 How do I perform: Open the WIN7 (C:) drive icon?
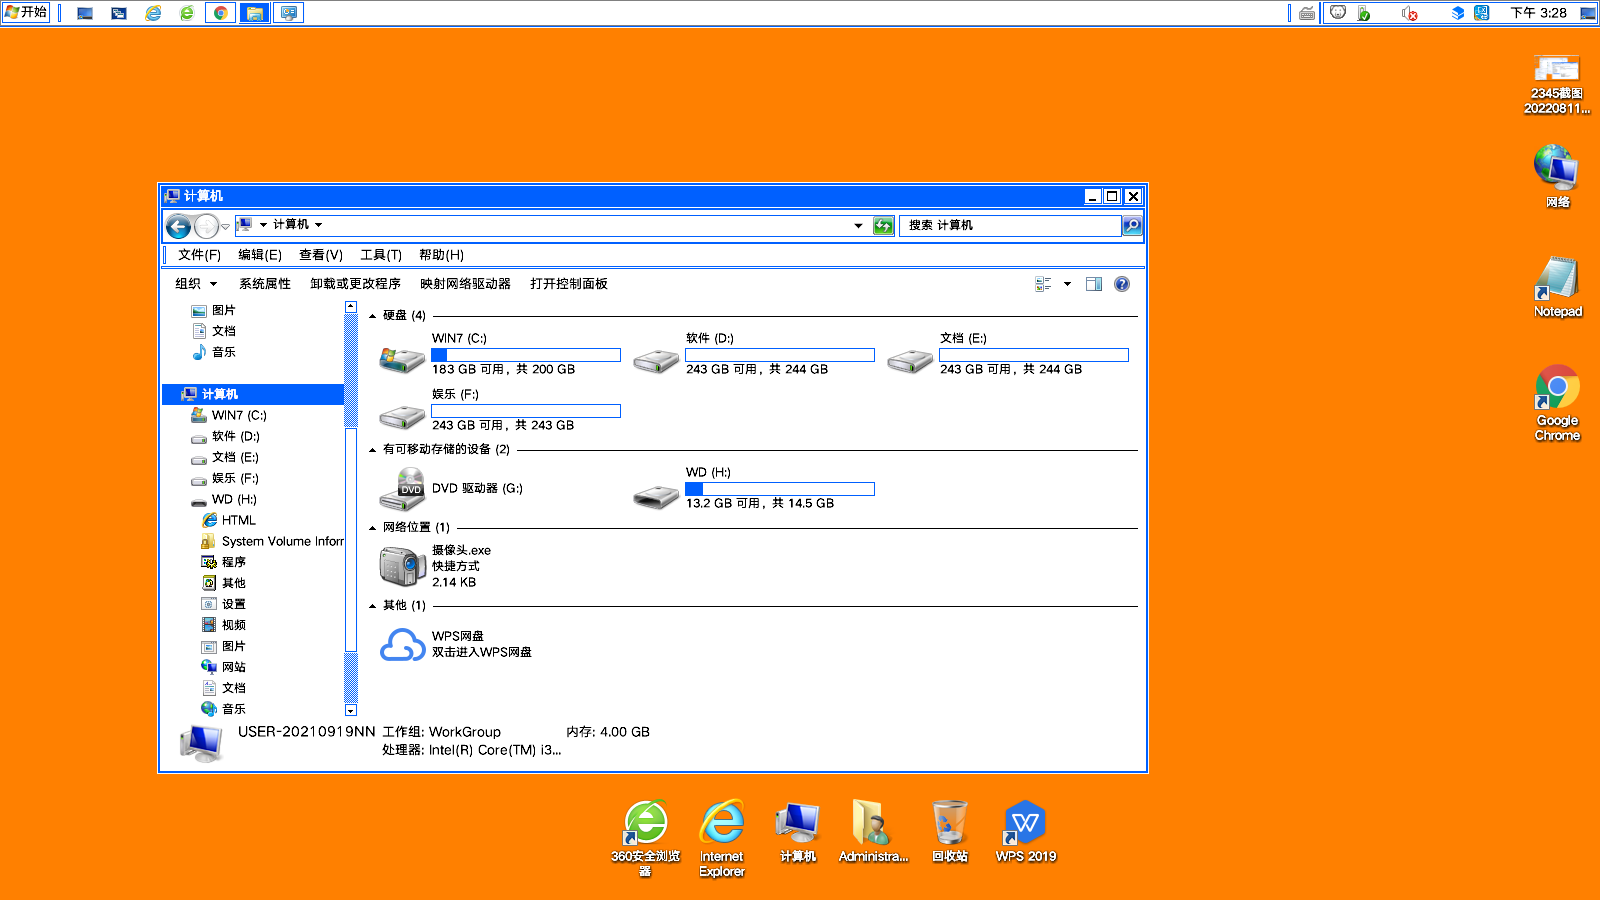point(402,359)
